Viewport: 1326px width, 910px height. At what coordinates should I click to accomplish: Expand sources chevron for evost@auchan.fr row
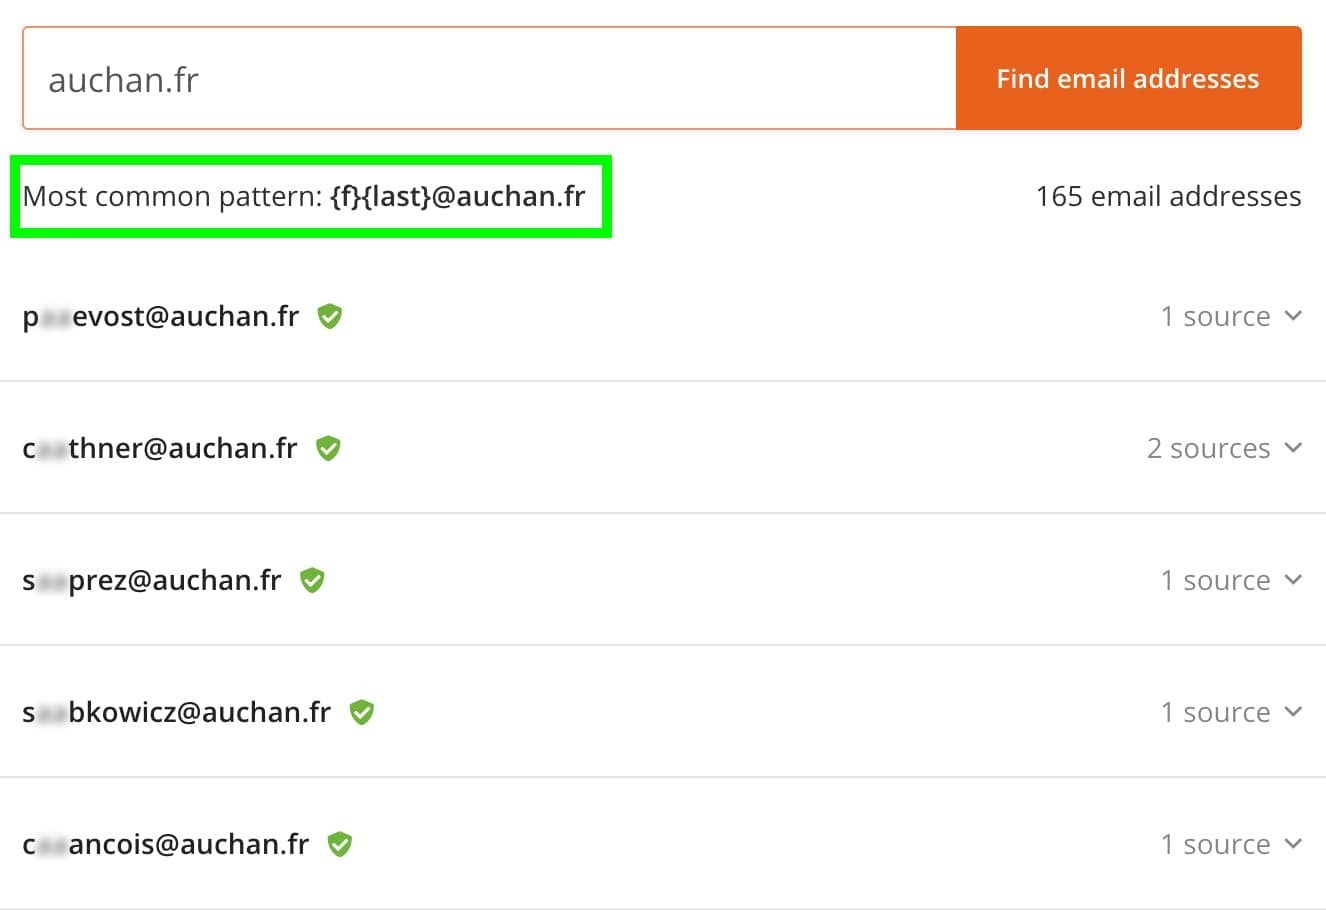click(1293, 316)
